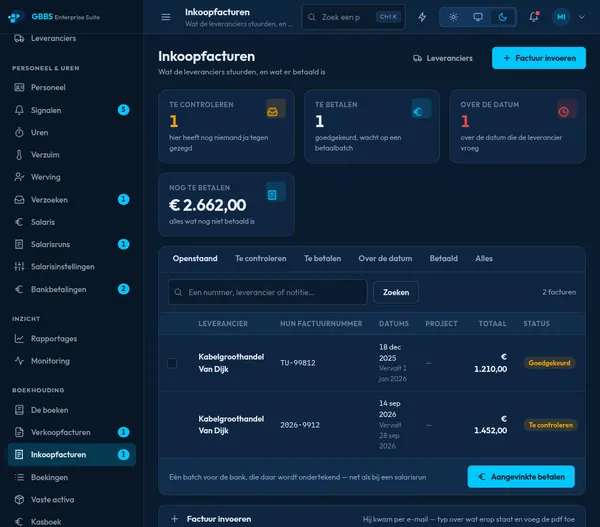The image size is (600, 527).
Task: Switch to the Alles tab
Action: (x=484, y=258)
